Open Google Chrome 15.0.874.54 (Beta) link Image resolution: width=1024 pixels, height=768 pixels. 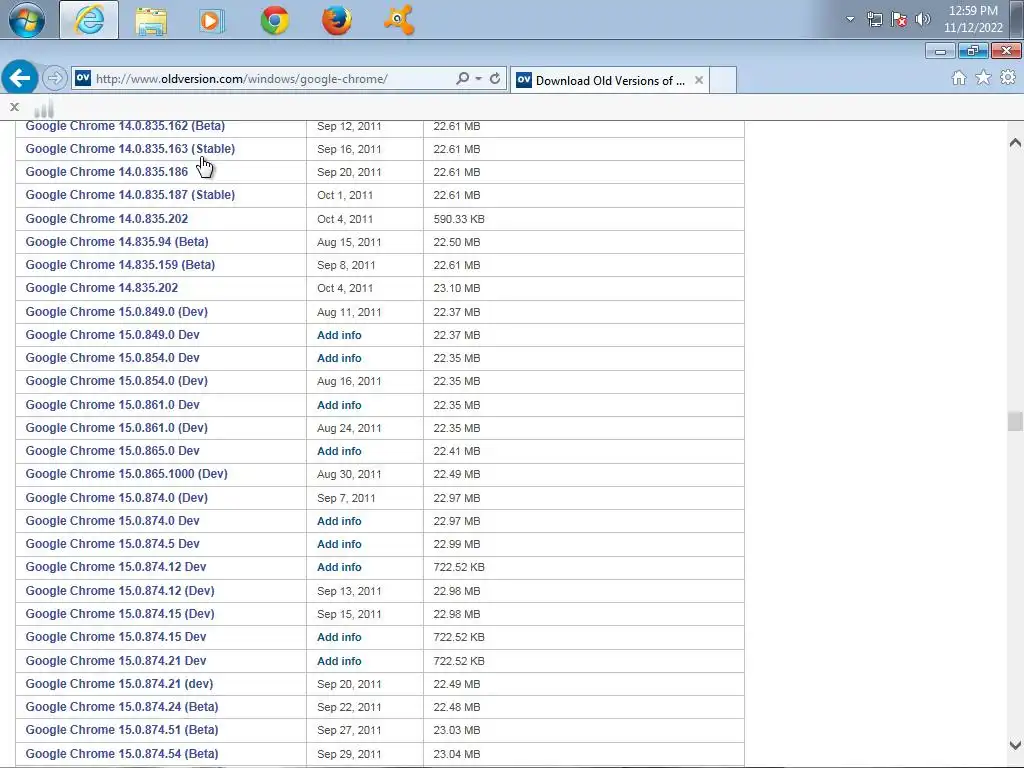click(121, 754)
